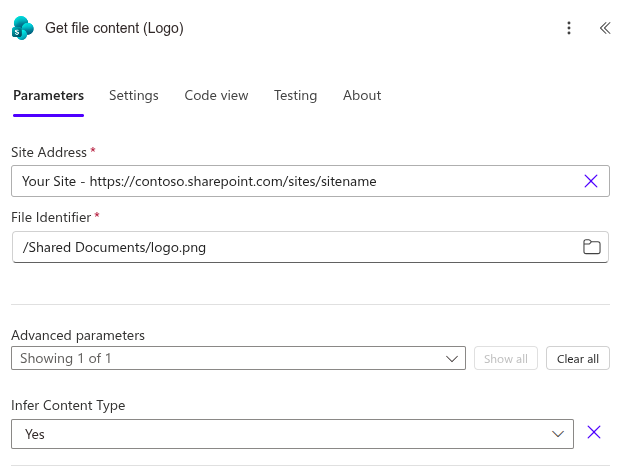This screenshot has width=621, height=466.
Task: Collapse the panel with double chevron
Action: [605, 28]
